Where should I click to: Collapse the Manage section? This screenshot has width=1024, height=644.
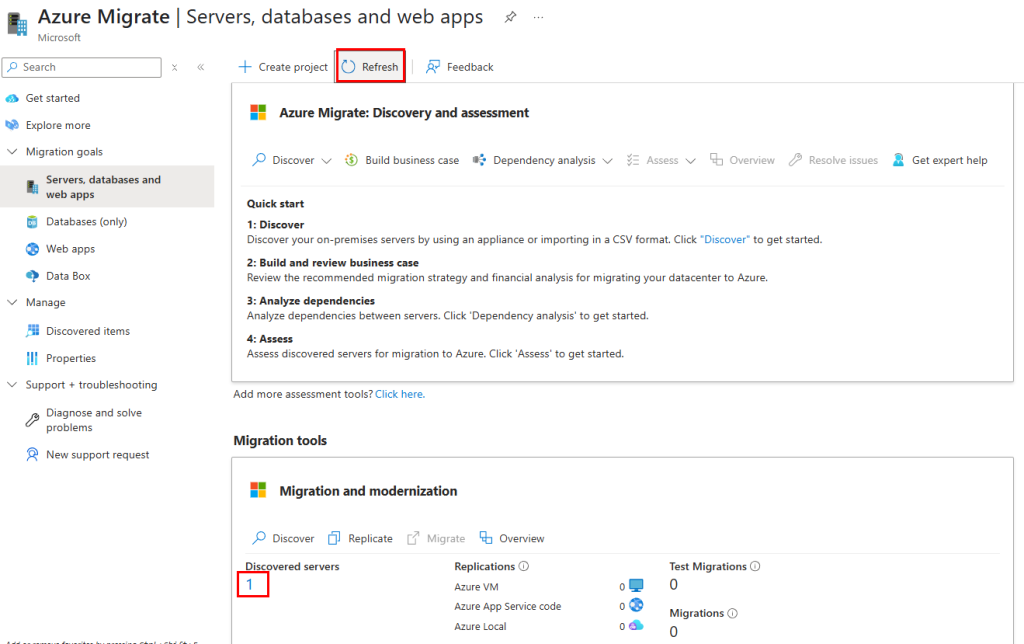[x=12, y=302]
